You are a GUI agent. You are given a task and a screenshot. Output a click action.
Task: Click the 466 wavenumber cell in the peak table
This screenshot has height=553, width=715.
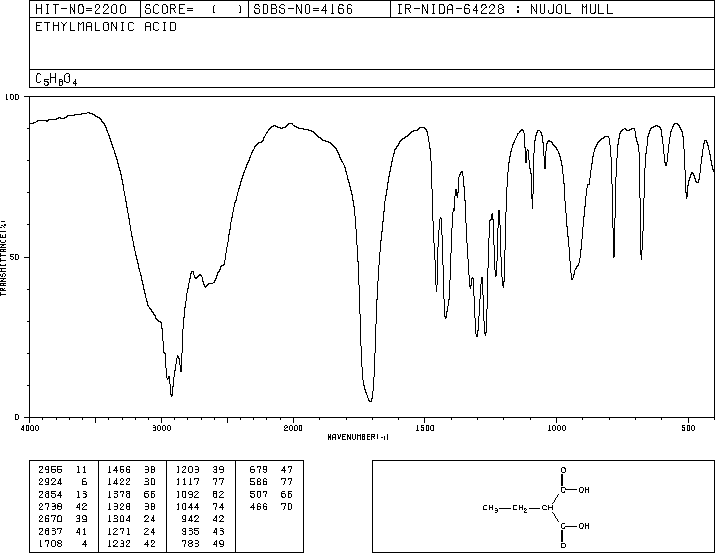click(x=259, y=506)
